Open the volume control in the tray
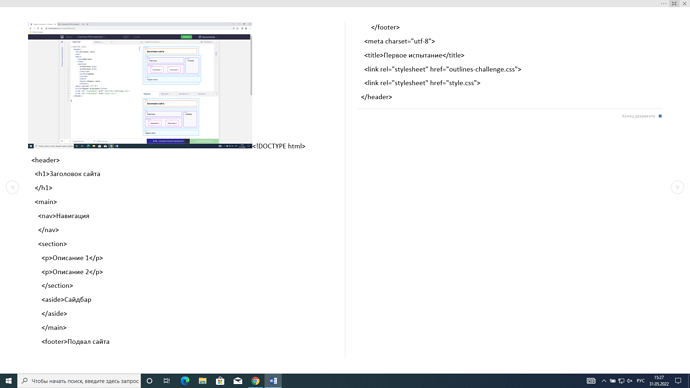Image resolution: width=690 pixels, height=388 pixels. click(630, 381)
